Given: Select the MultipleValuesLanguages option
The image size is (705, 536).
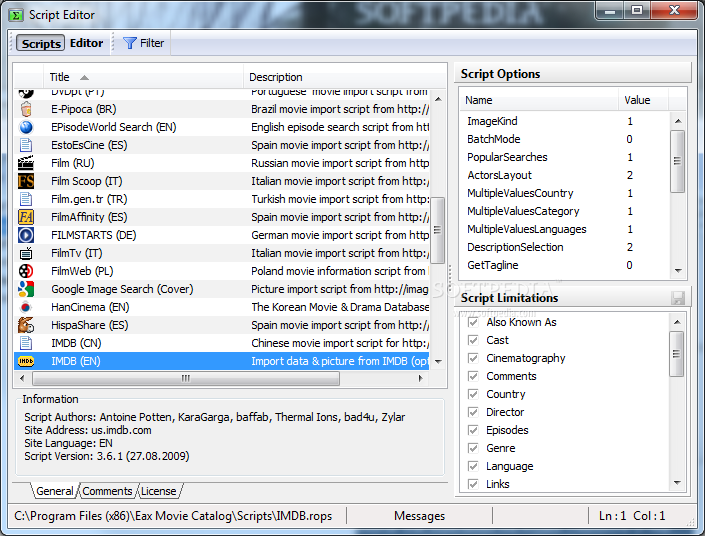Looking at the screenshot, I should click(566, 229).
